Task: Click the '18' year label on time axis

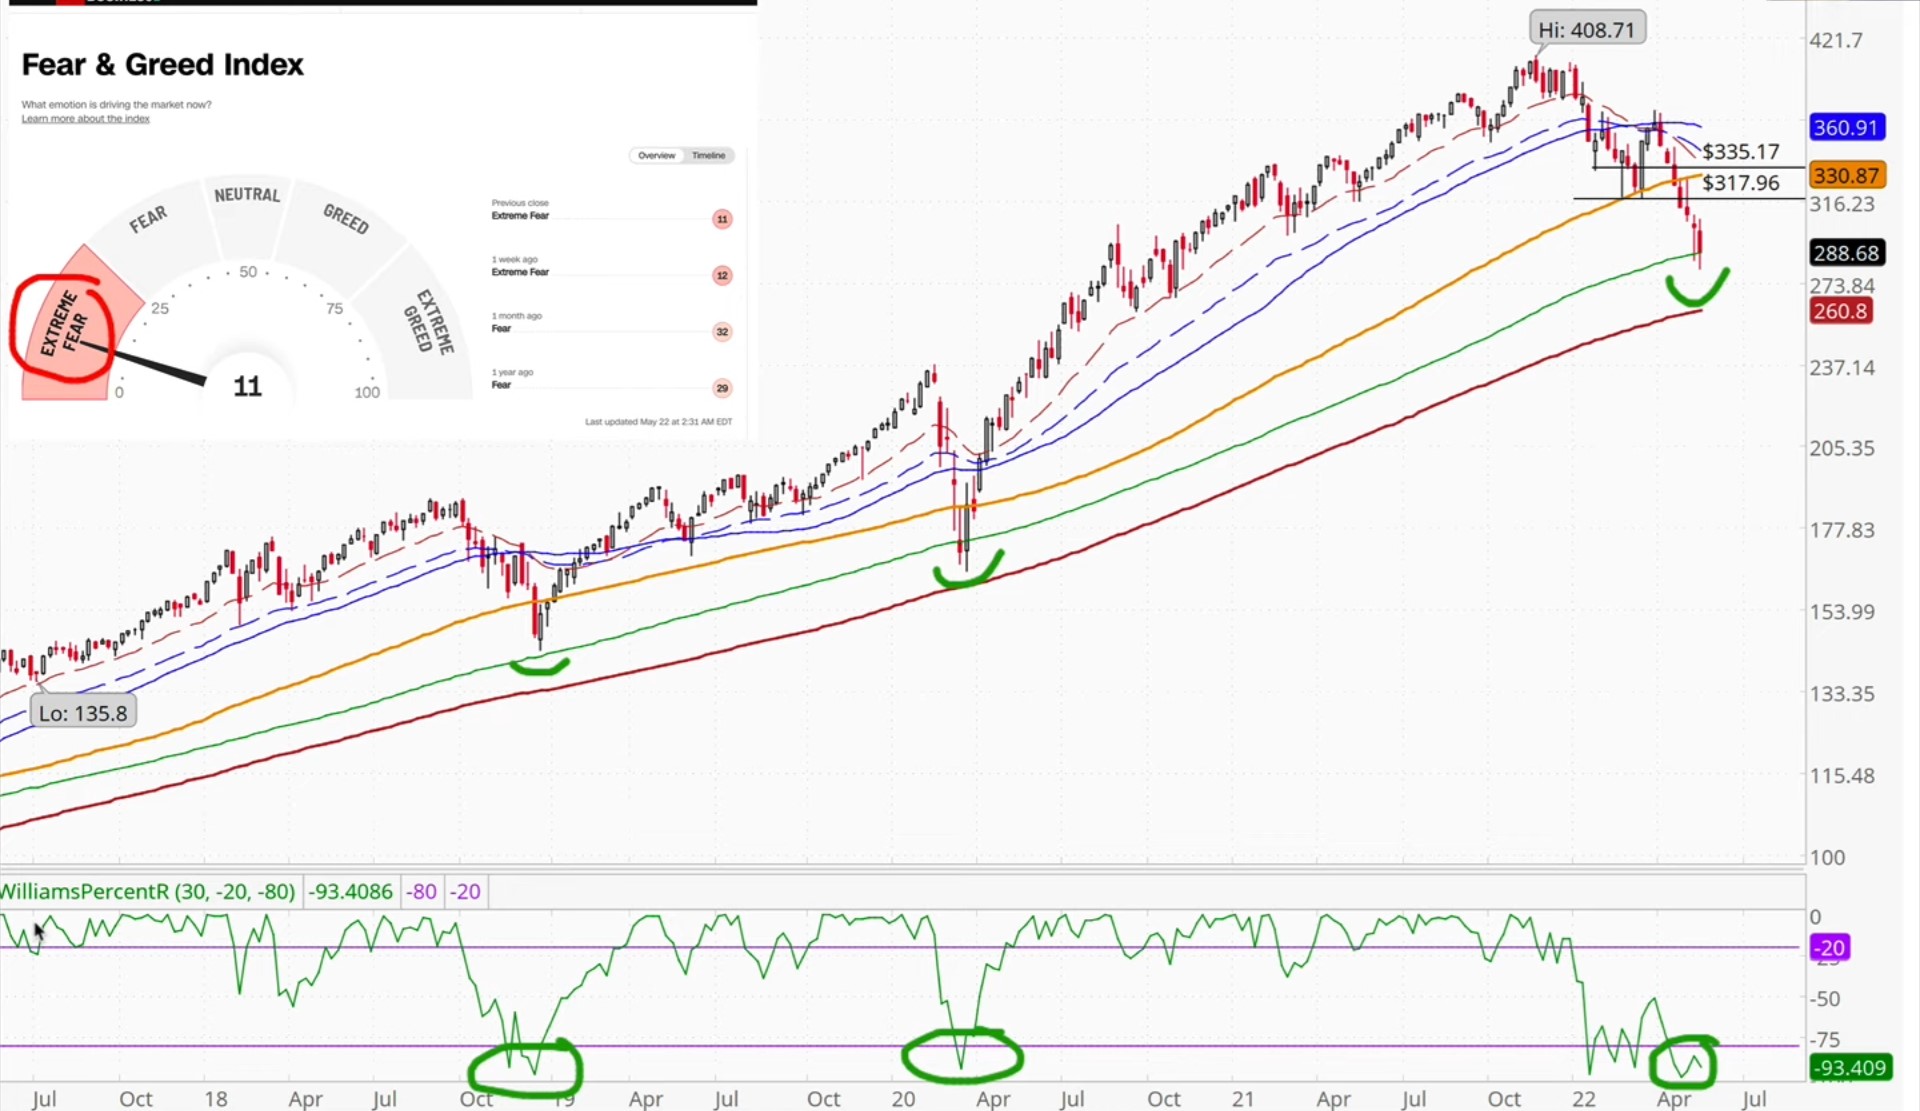Action: pyautogui.click(x=216, y=1099)
